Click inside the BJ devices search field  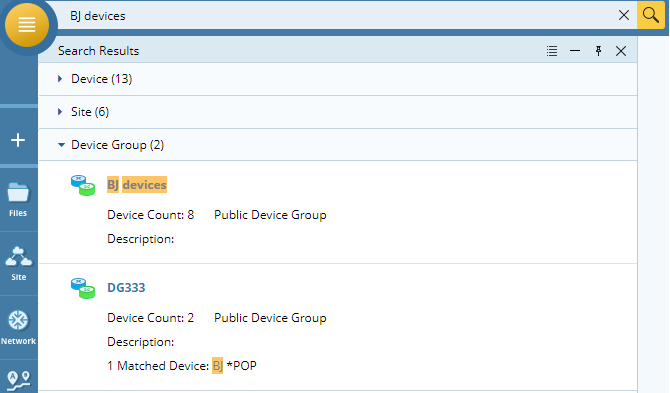[338, 16]
